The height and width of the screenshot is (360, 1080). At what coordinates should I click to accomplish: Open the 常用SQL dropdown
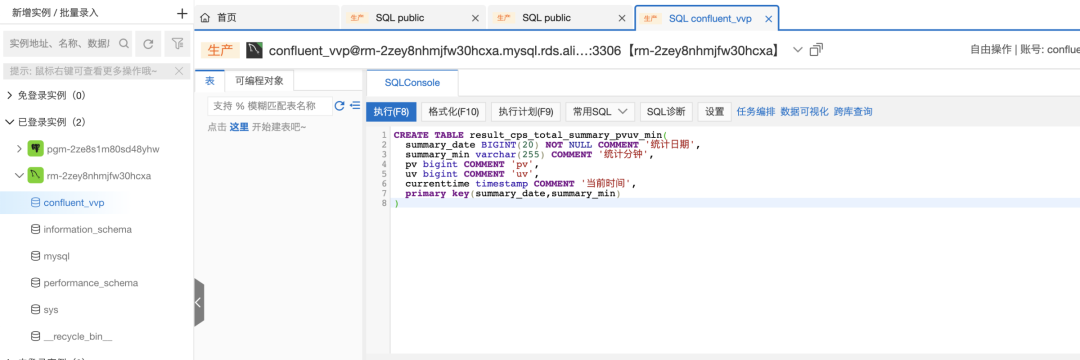click(599, 112)
